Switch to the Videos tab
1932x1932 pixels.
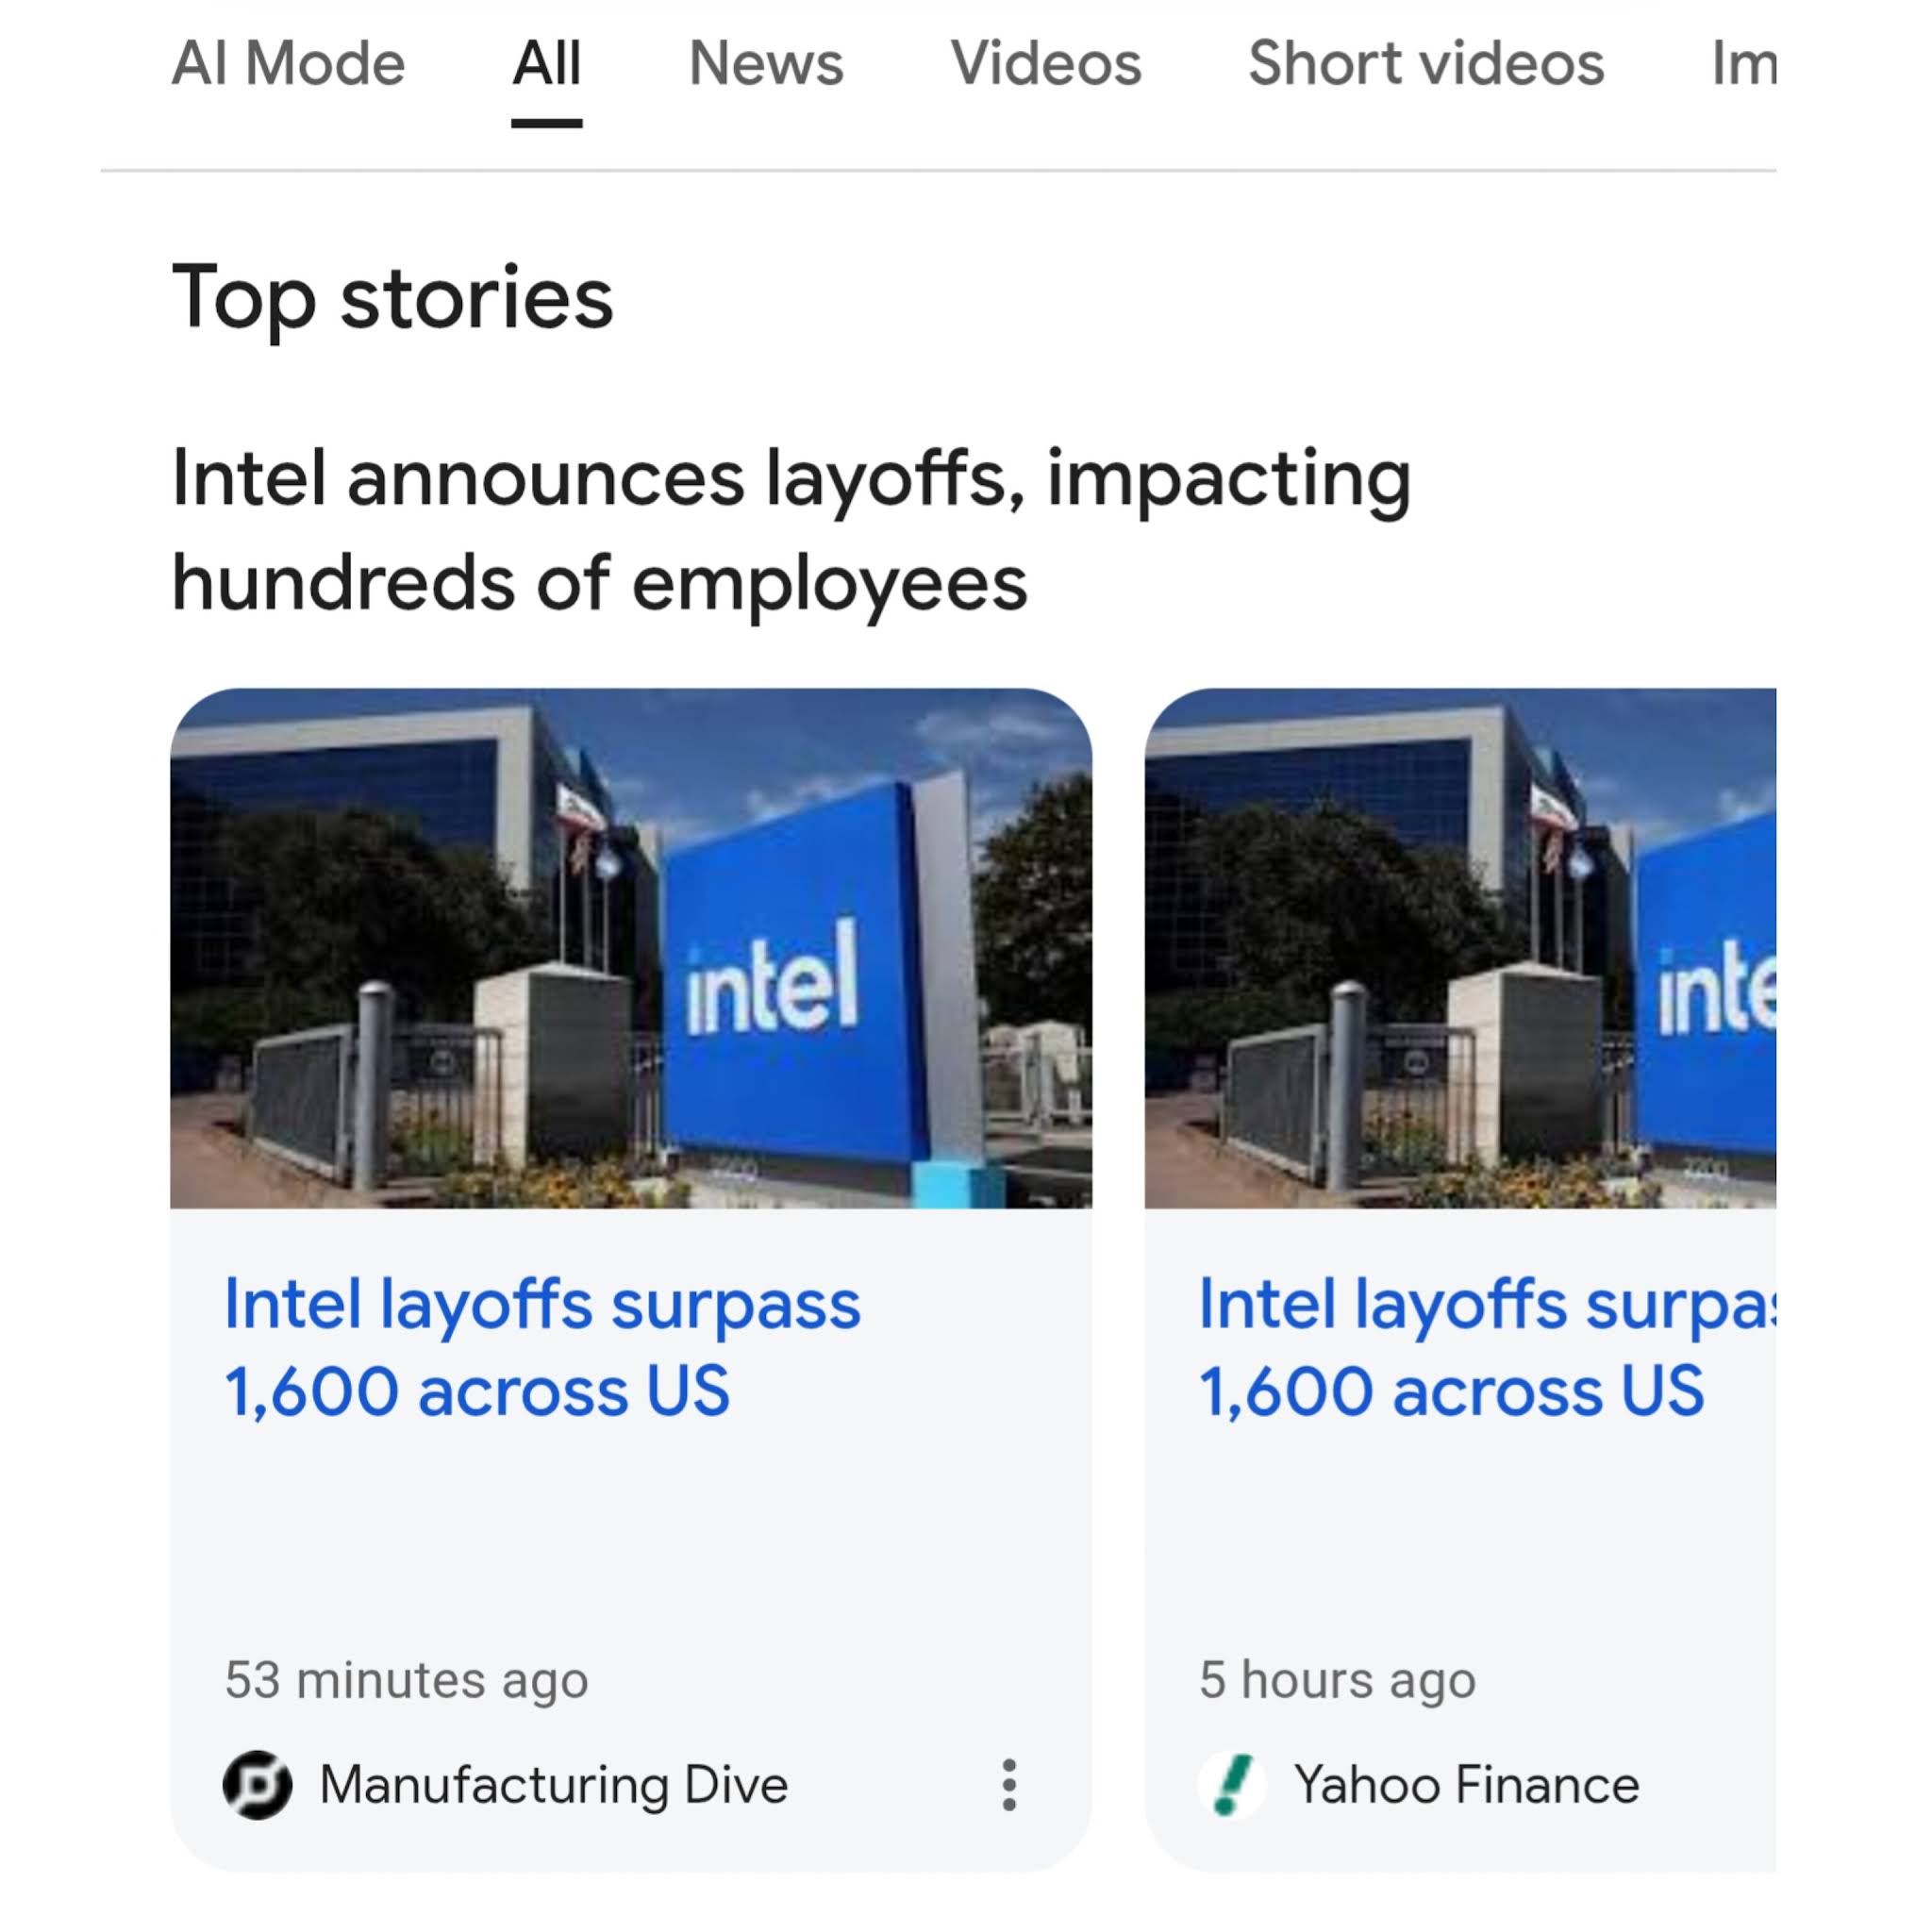[1046, 64]
